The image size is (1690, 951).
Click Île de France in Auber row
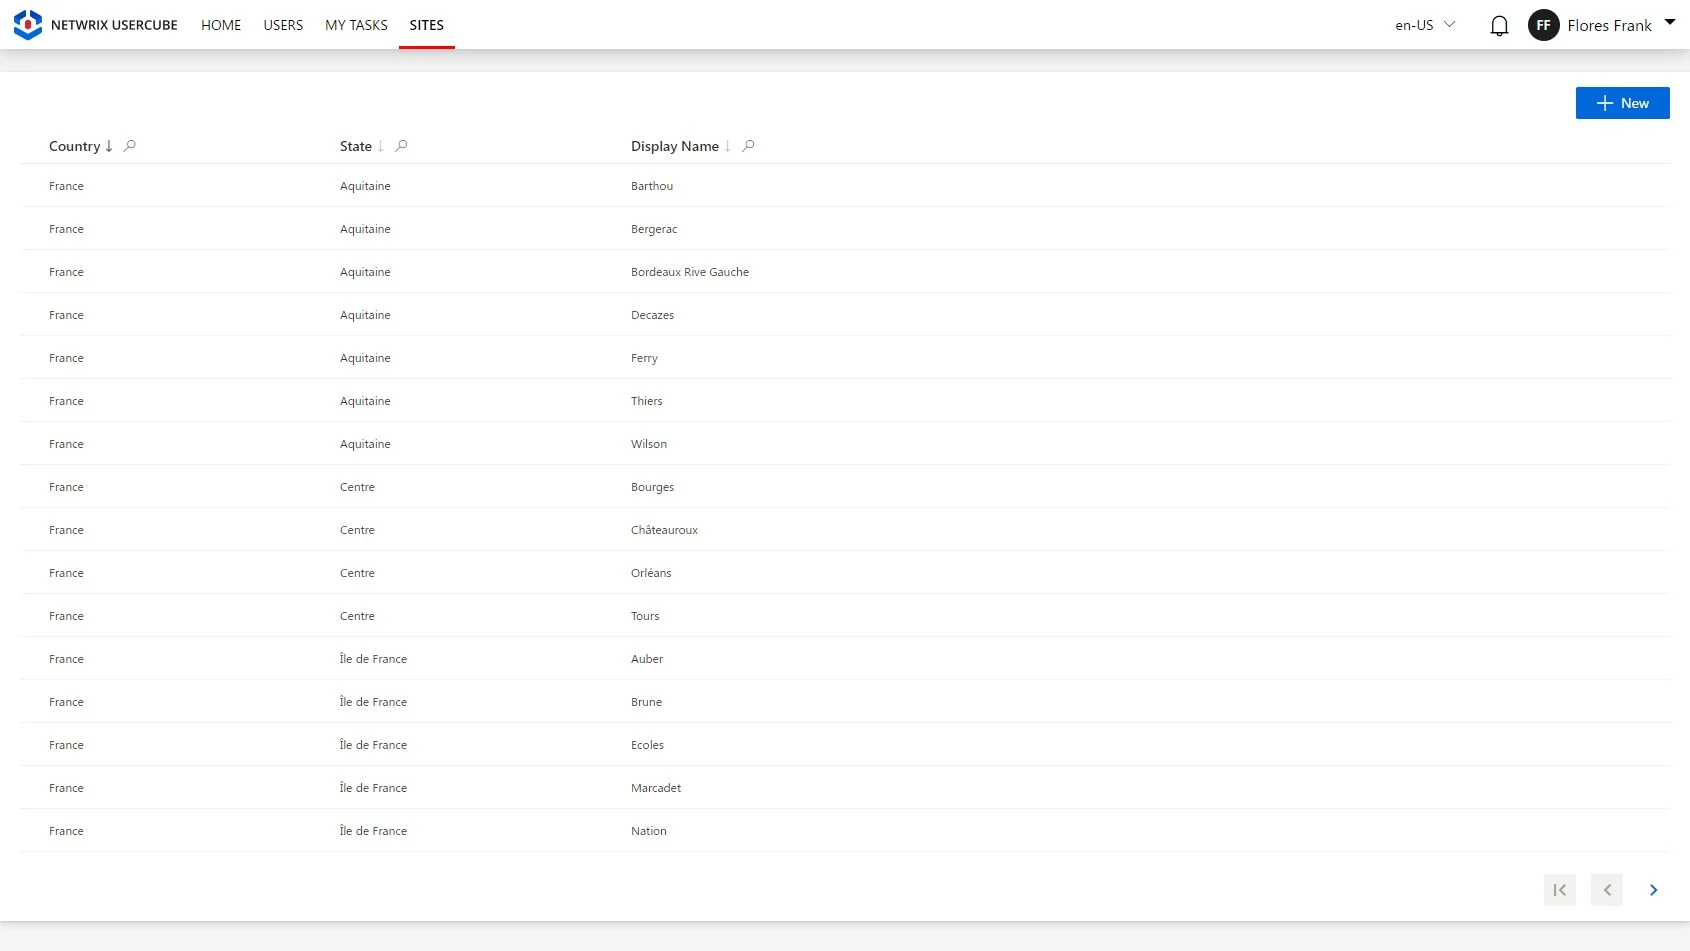click(x=373, y=659)
